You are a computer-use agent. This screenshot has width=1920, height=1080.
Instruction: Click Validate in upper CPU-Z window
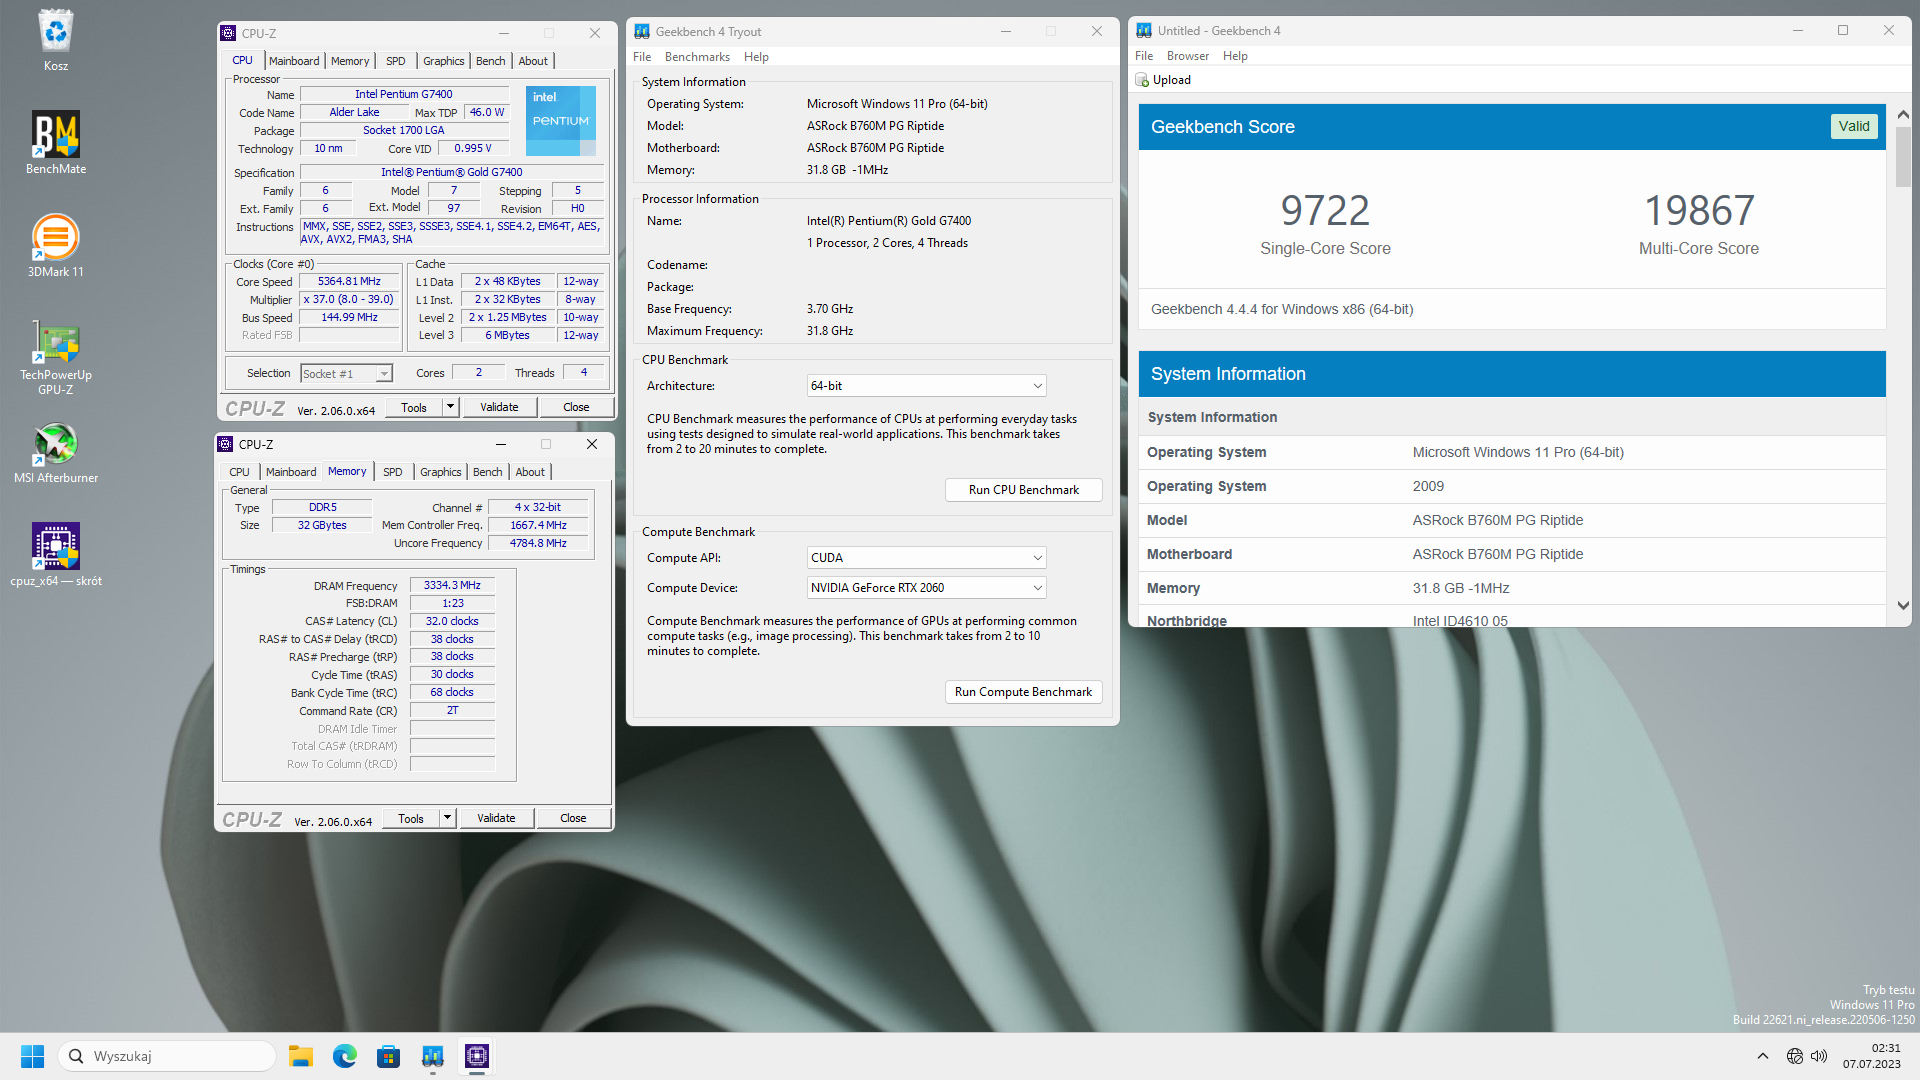coord(499,407)
